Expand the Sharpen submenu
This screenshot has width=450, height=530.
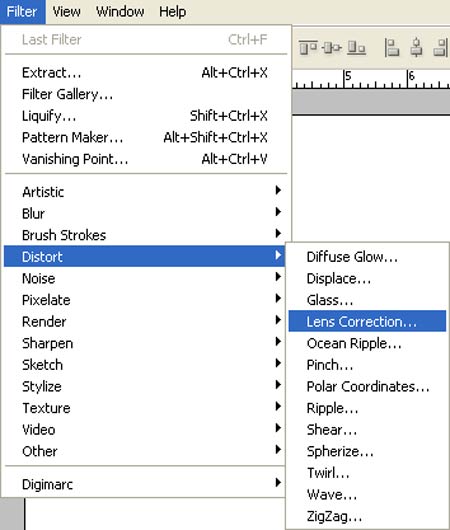click(x=145, y=343)
